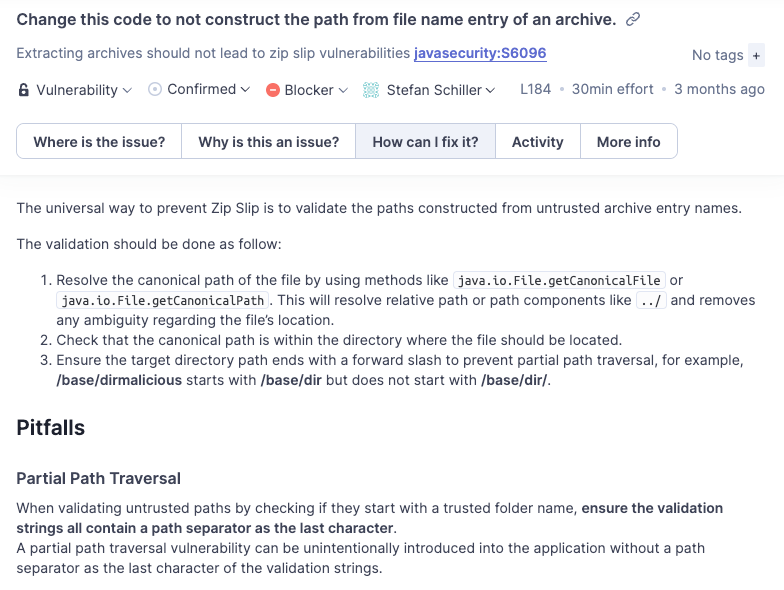
Task: Select the How can I fix it? tab
Action: point(425,142)
